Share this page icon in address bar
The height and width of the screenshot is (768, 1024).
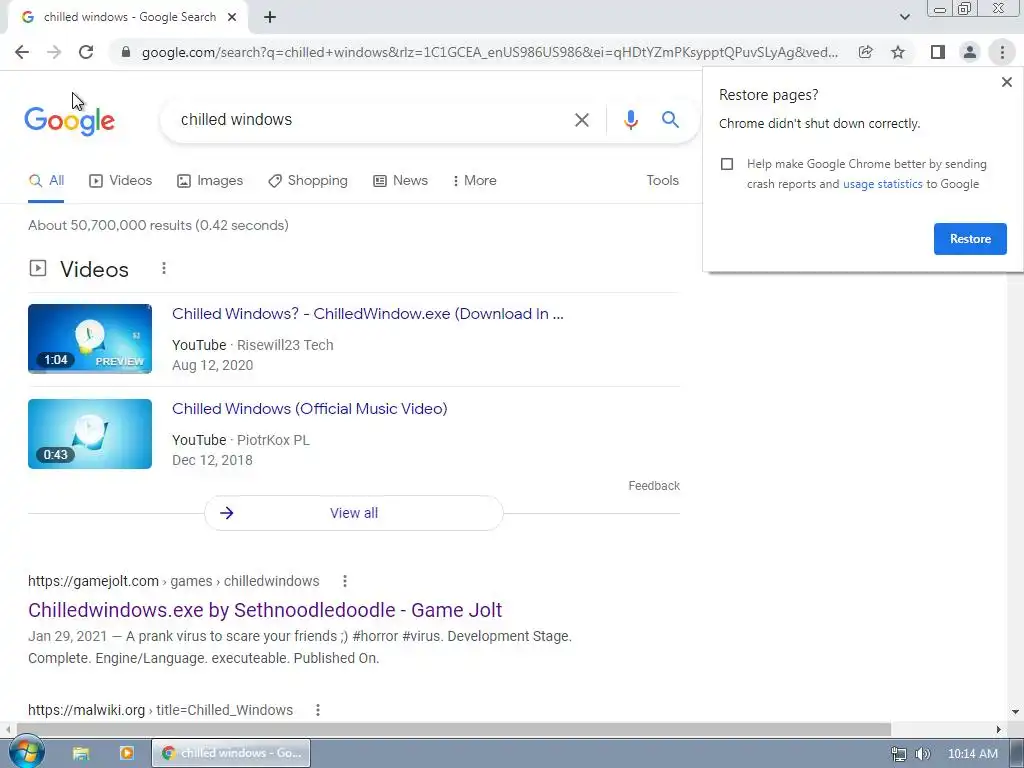(x=865, y=52)
